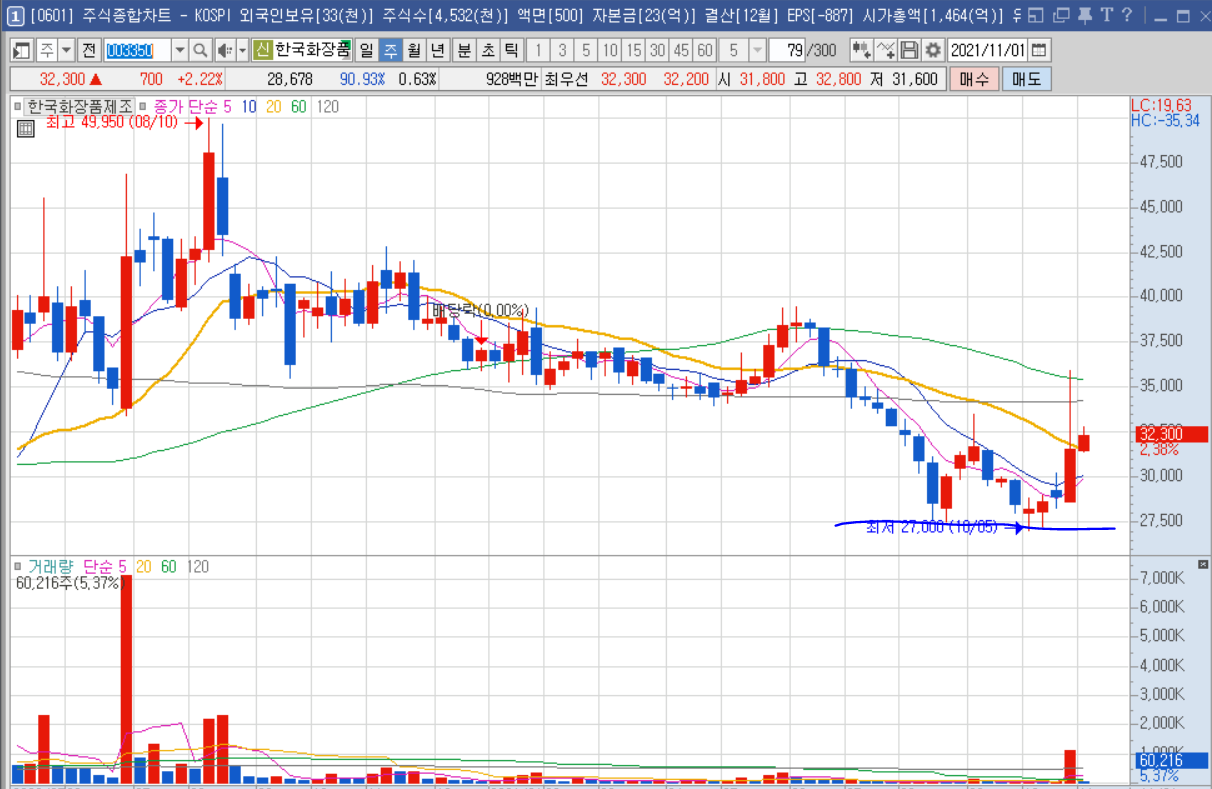
Task: Click the 928백만 trading value
Action: click(511, 79)
